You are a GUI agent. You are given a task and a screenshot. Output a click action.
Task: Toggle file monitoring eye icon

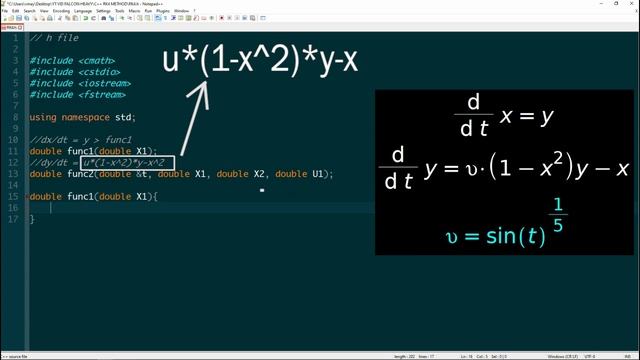click(x=211, y=18)
